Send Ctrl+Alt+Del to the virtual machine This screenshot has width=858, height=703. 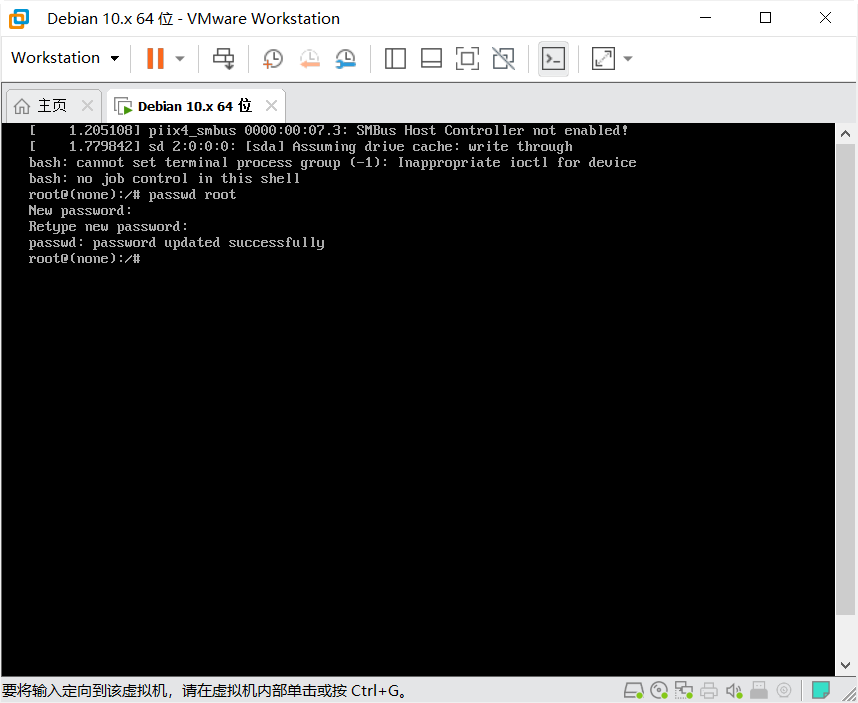click(223, 59)
